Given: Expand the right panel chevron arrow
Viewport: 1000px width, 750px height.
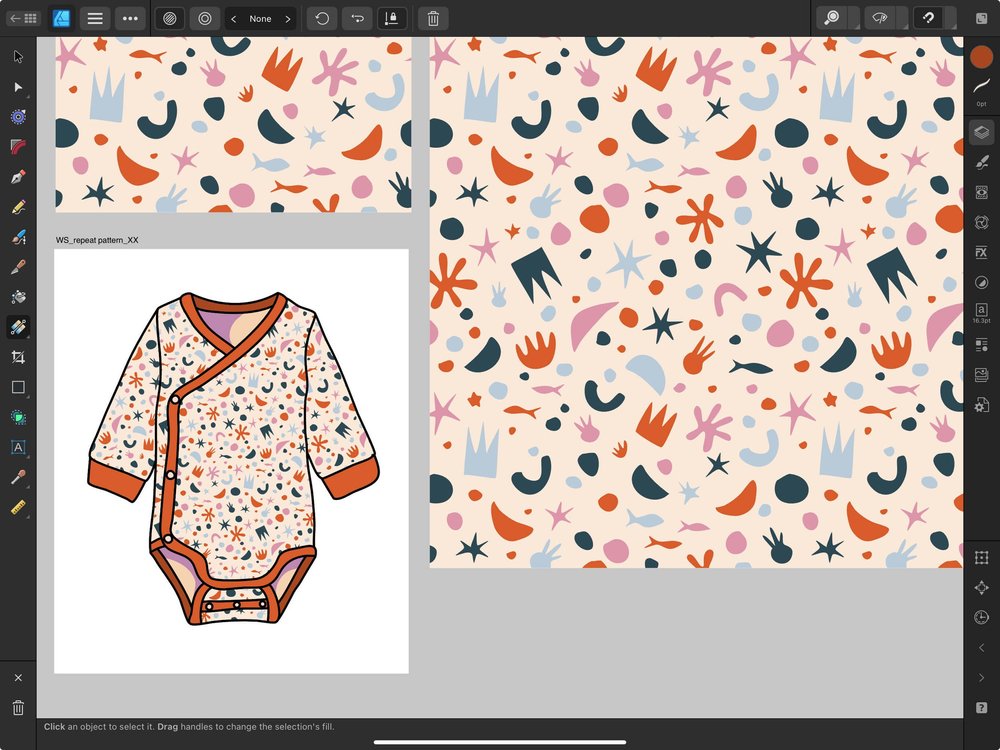Looking at the screenshot, I should pos(981,677).
